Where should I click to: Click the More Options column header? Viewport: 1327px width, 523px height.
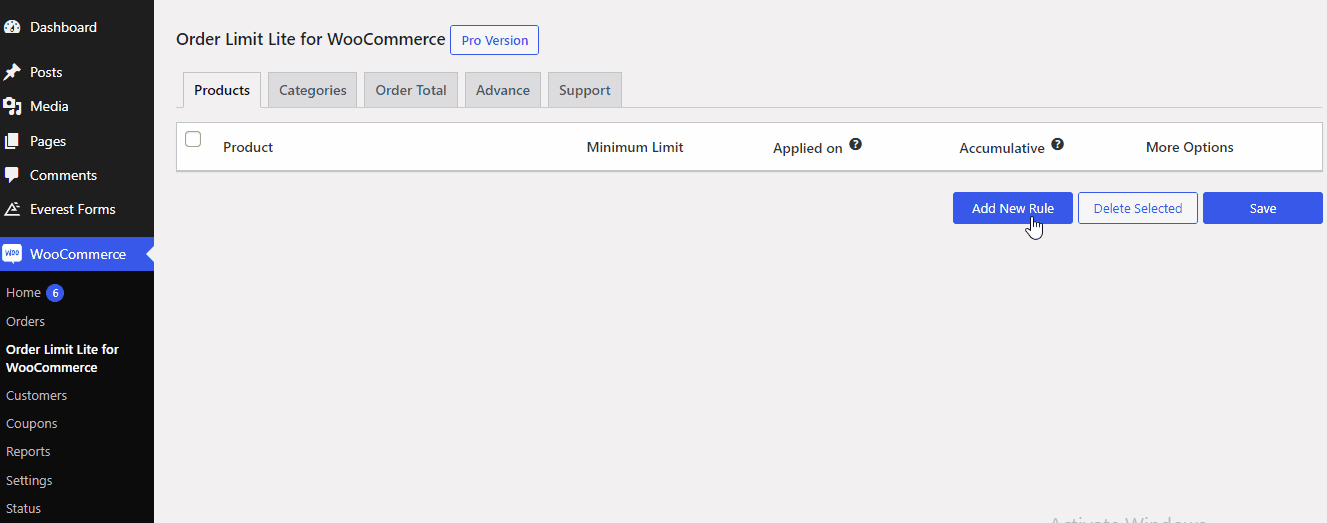coord(1190,147)
